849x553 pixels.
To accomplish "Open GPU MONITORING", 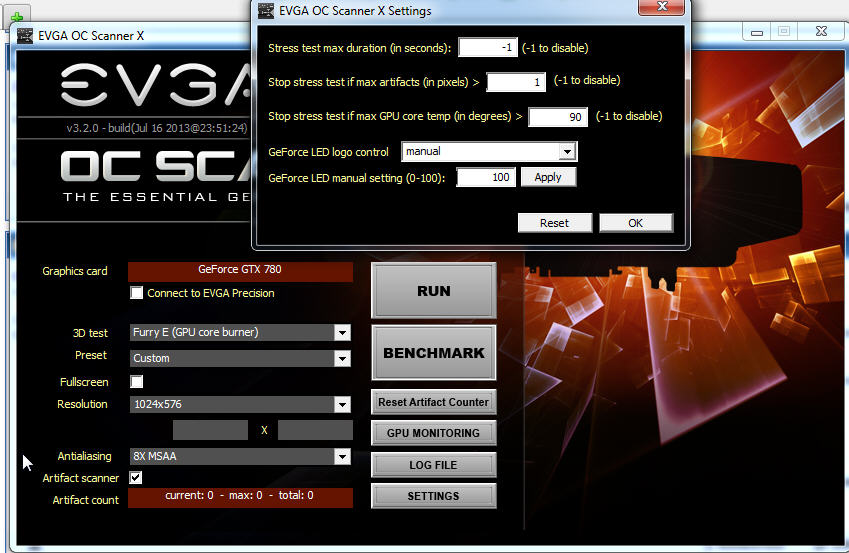I will click(x=434, y=433).
